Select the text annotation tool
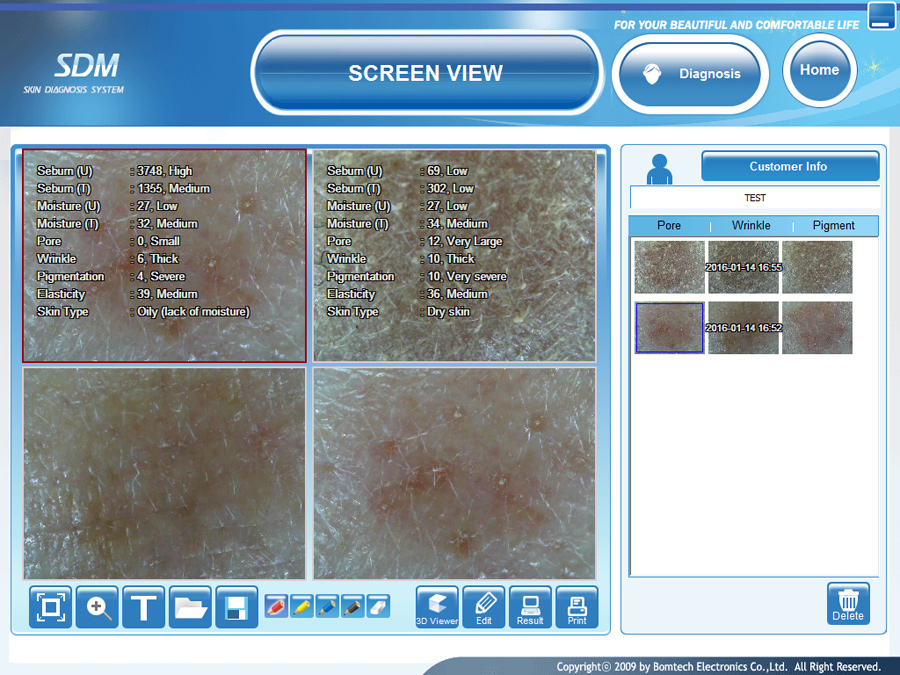This screenshot has width=900, height=675. [143, 607]
